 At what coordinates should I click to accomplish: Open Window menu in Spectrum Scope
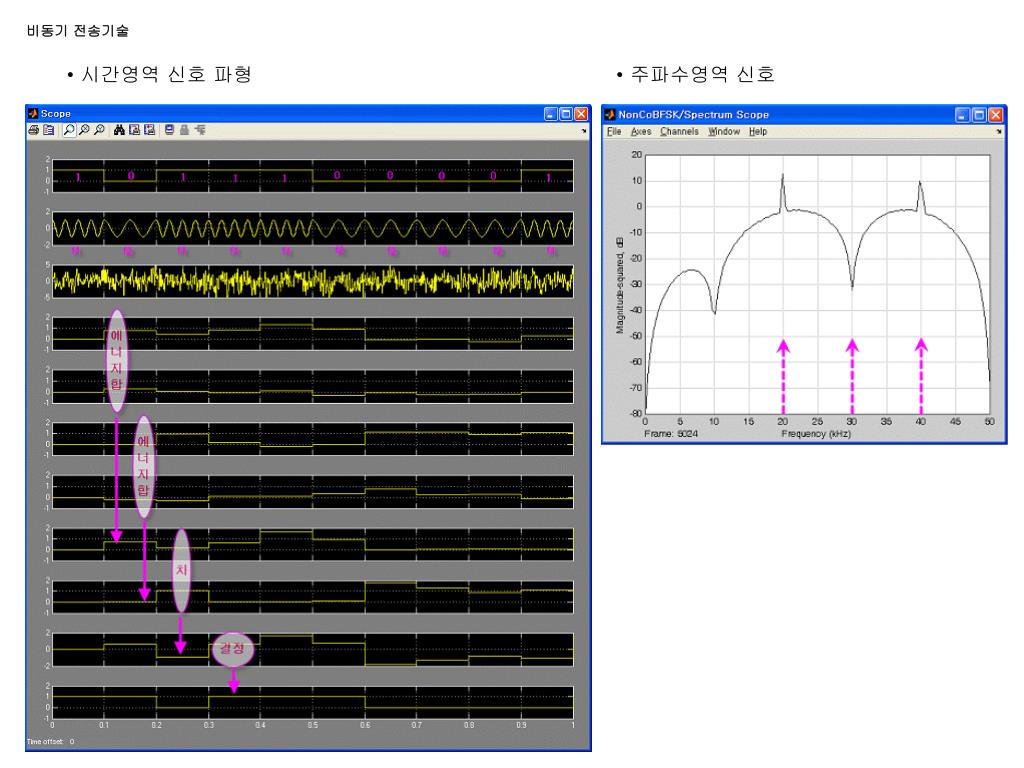pyautogui.click(x=724, y=131)
